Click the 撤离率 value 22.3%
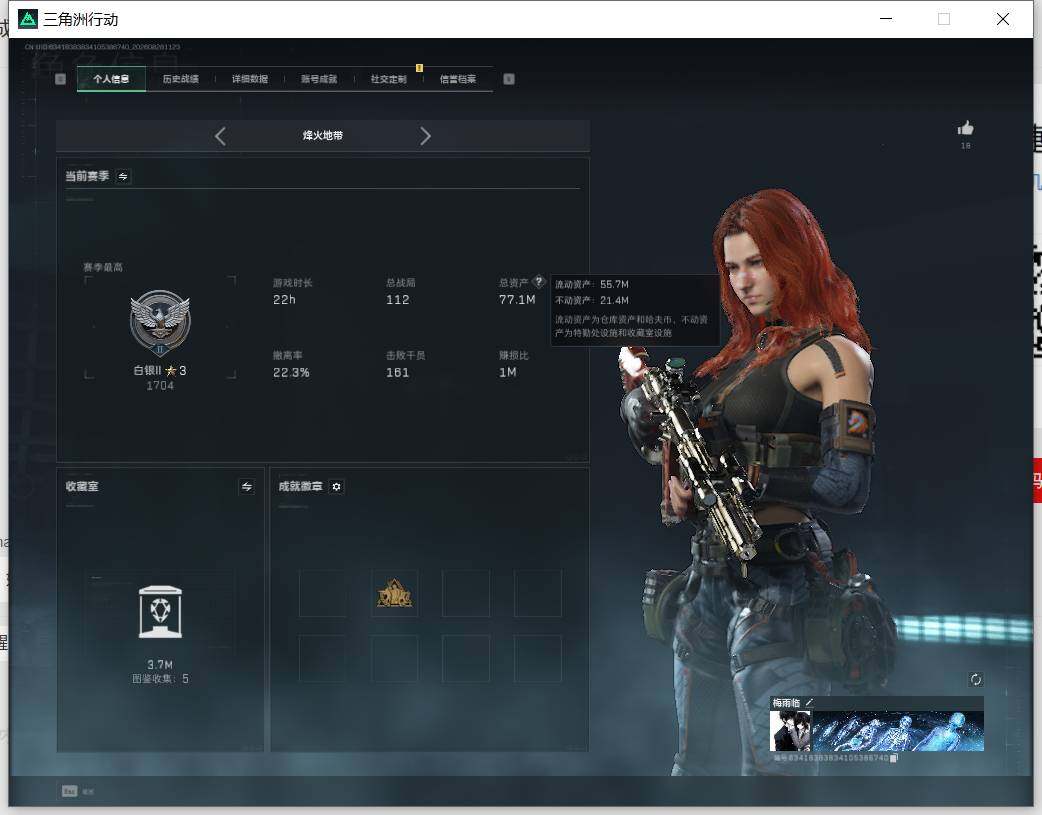 (x=291, y=373)
